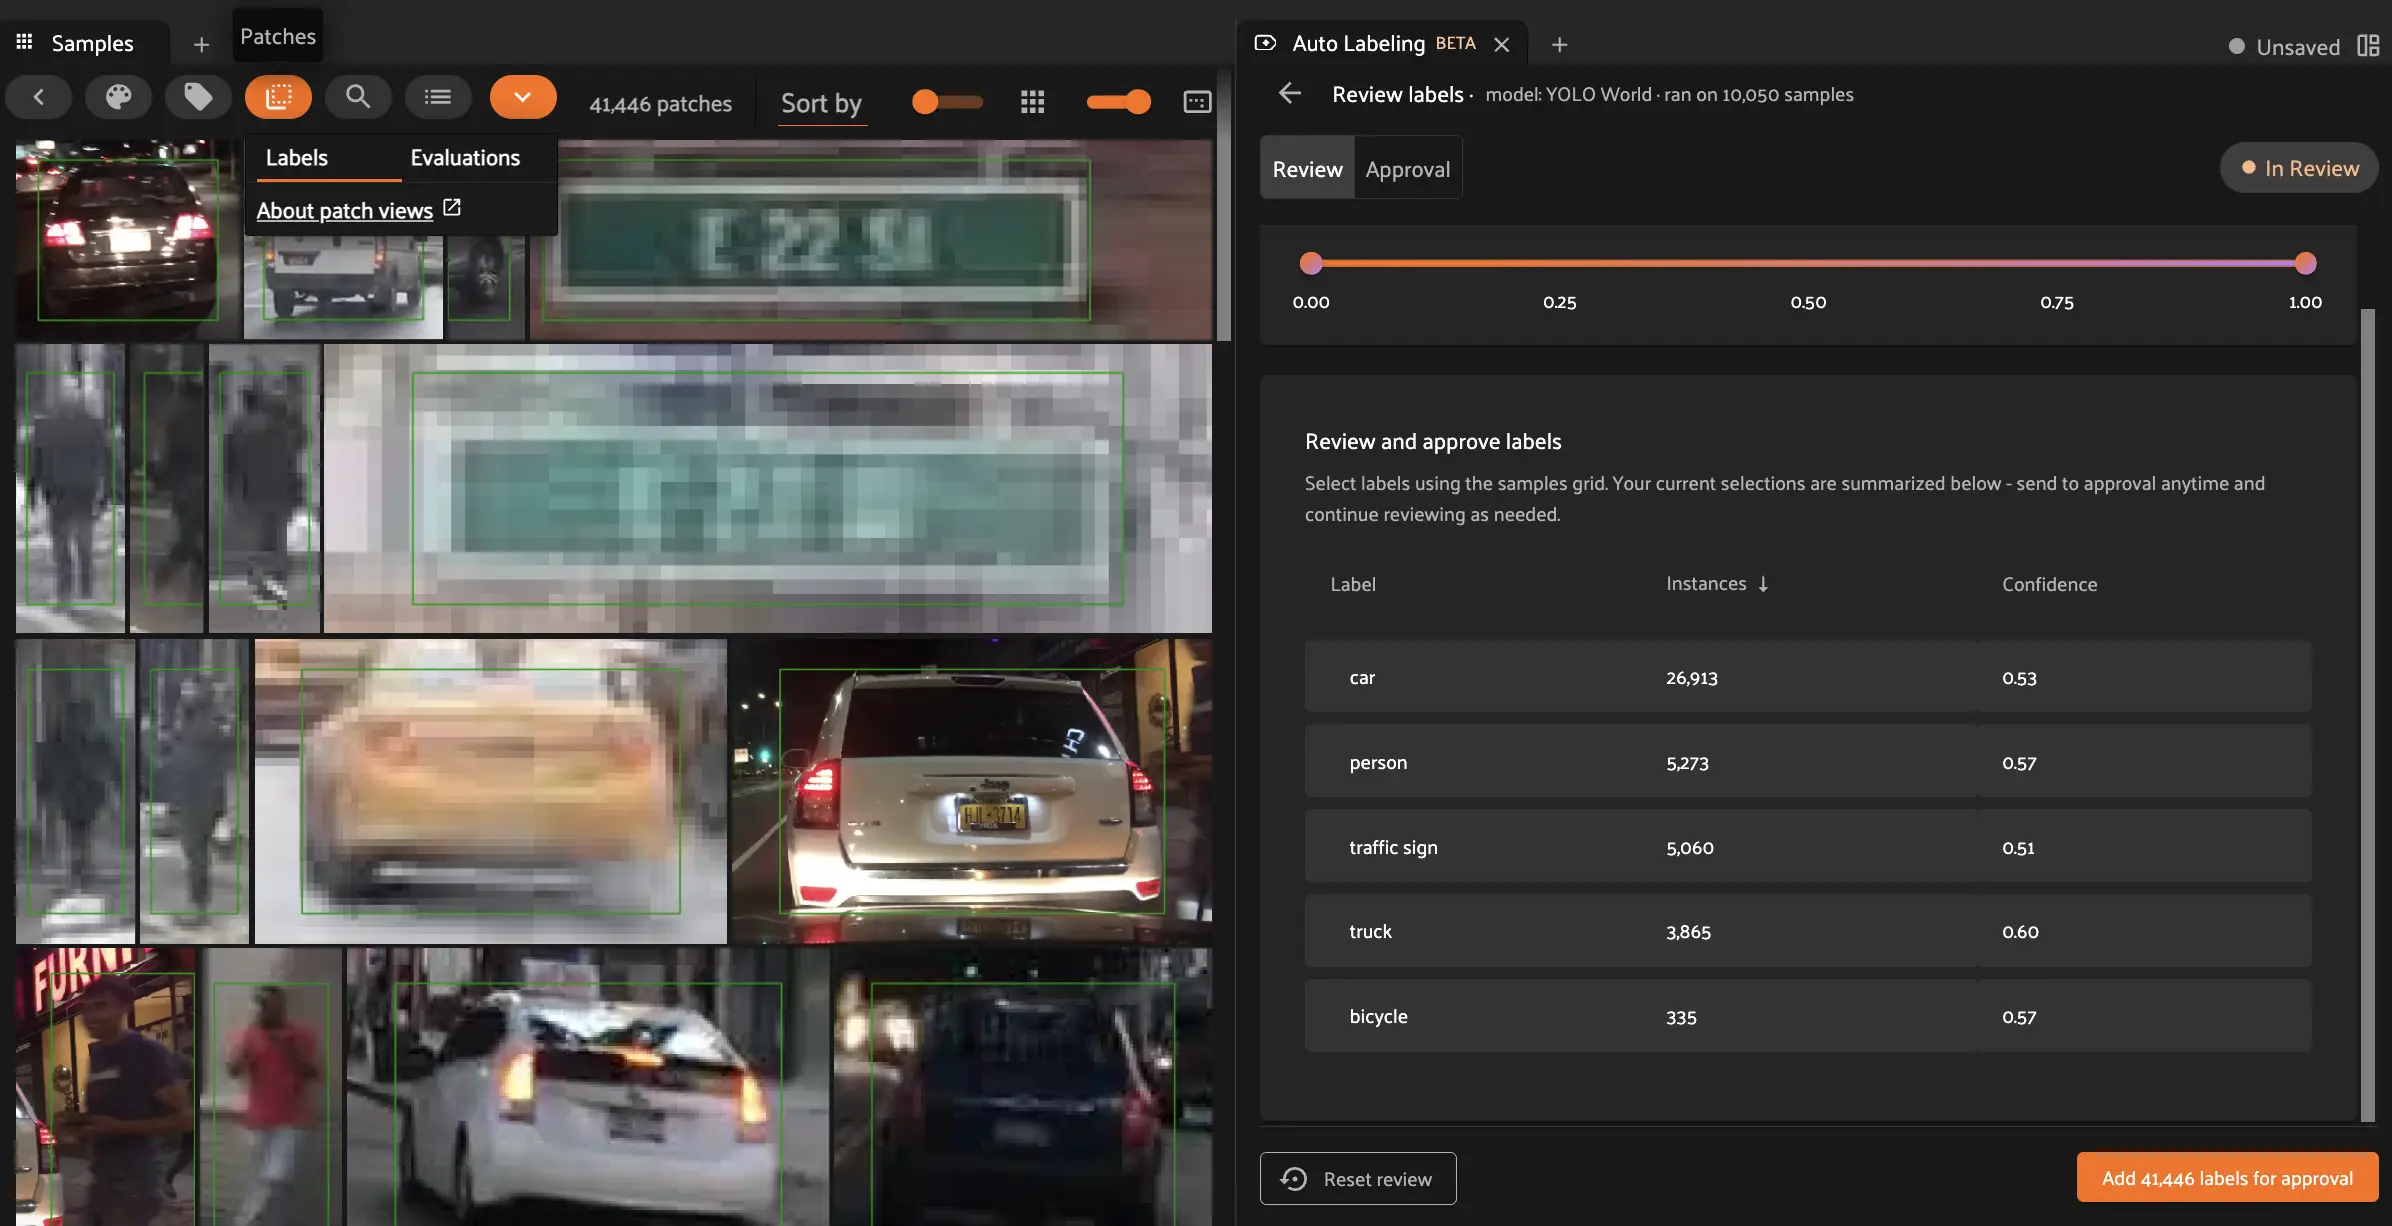Click the grid spacing icon
This screenshot has width=2392, height=1226.
[1032, 102]
